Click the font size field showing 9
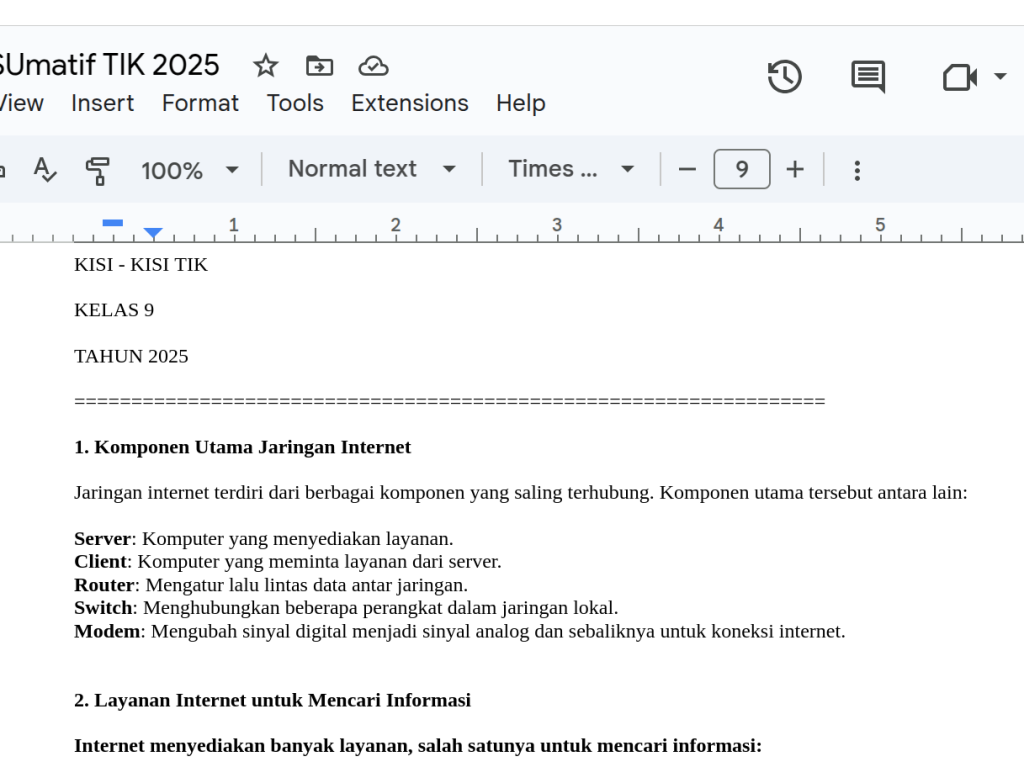The width and height of the screenshot is (1024, 783). 742,169
